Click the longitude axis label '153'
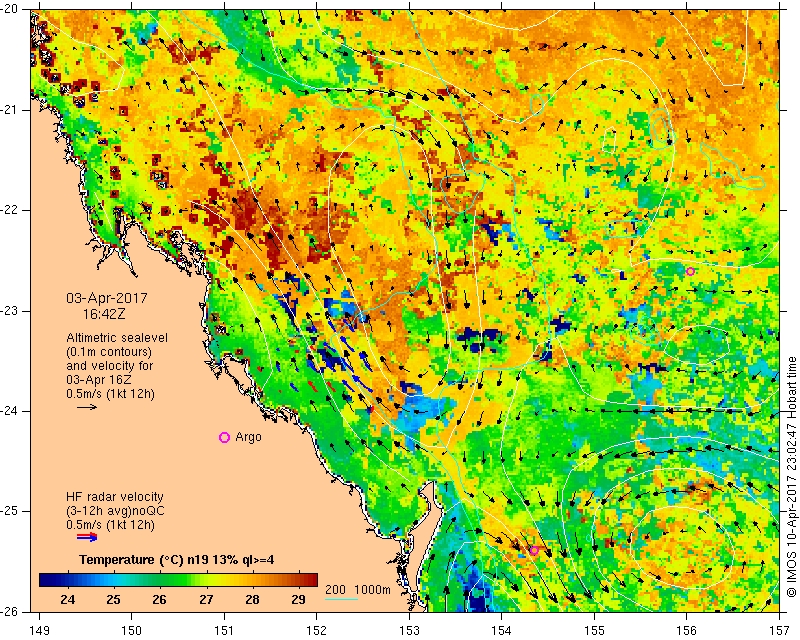 [x=410, y=631]
